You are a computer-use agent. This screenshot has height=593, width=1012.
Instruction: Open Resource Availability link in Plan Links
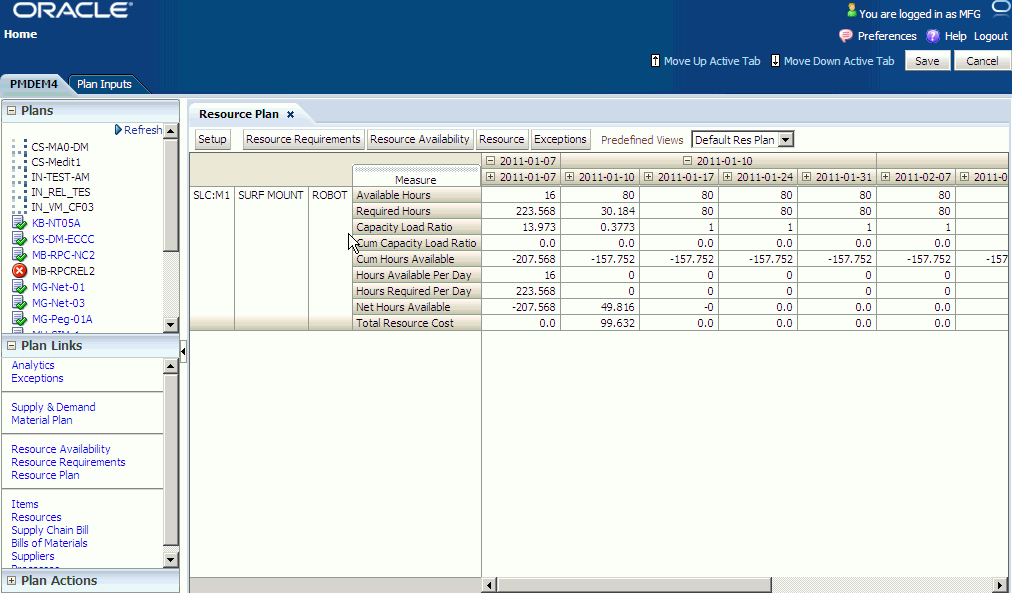point(61,449)
